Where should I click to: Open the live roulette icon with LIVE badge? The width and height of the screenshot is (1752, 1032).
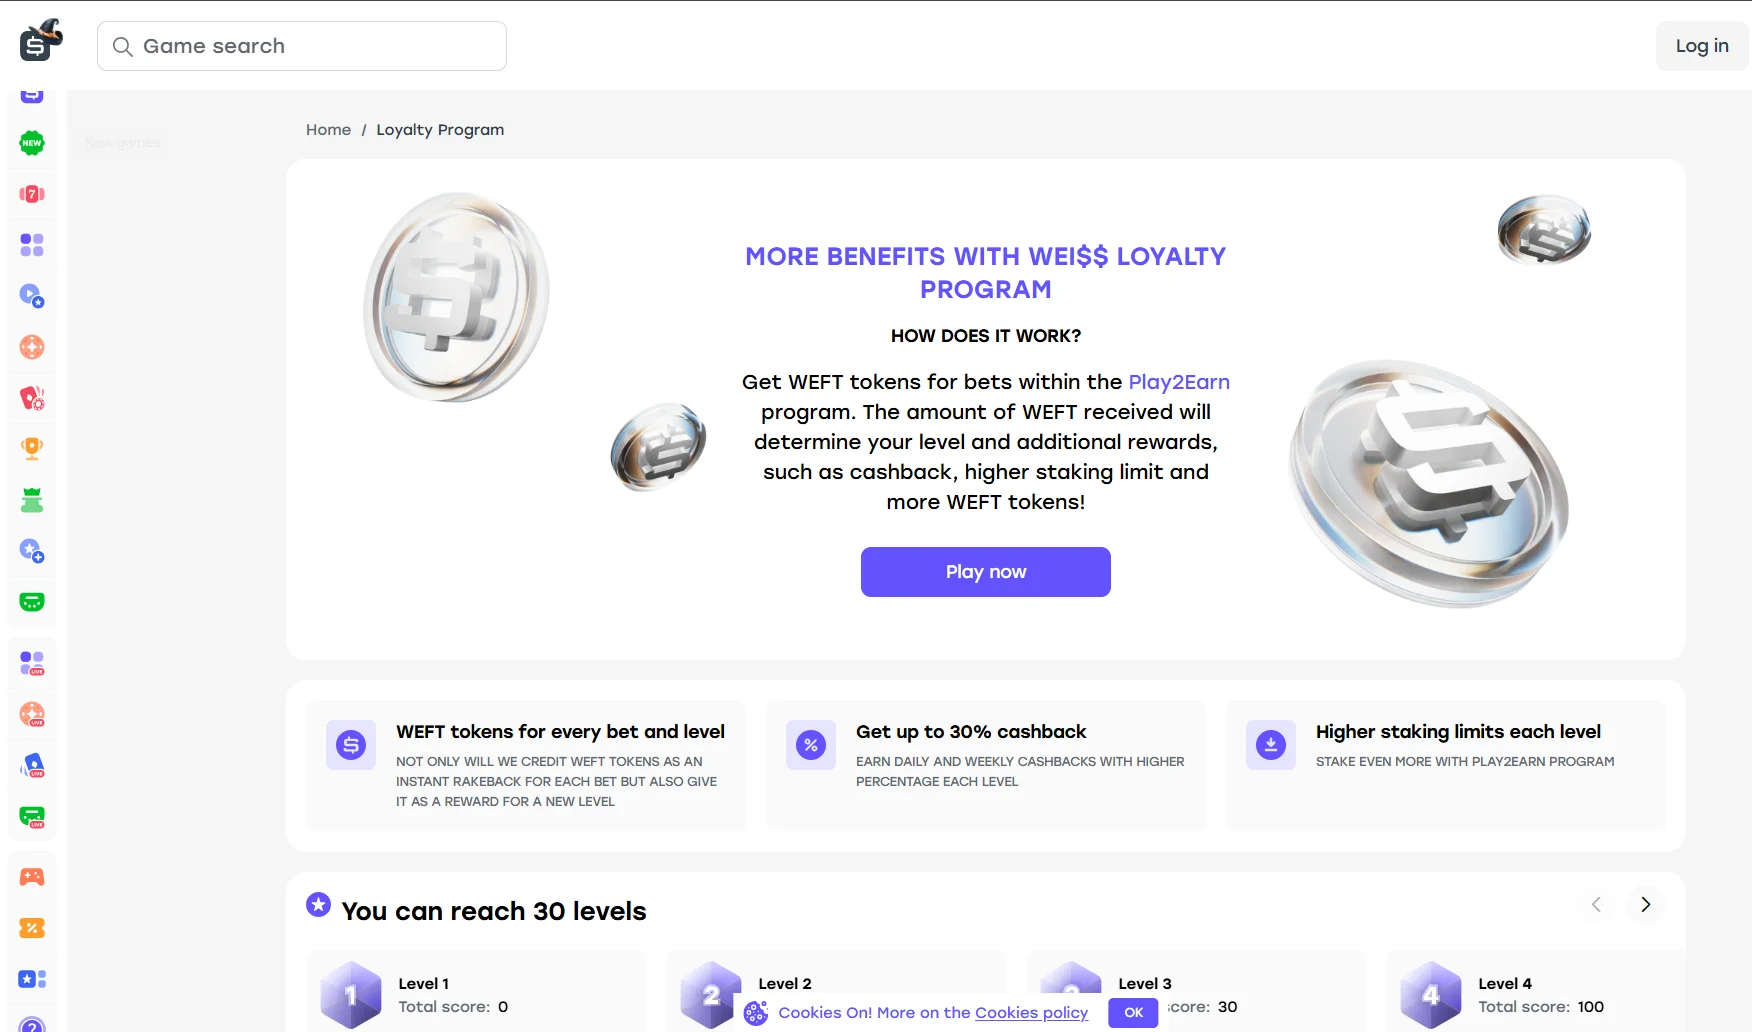click(32, 714)
